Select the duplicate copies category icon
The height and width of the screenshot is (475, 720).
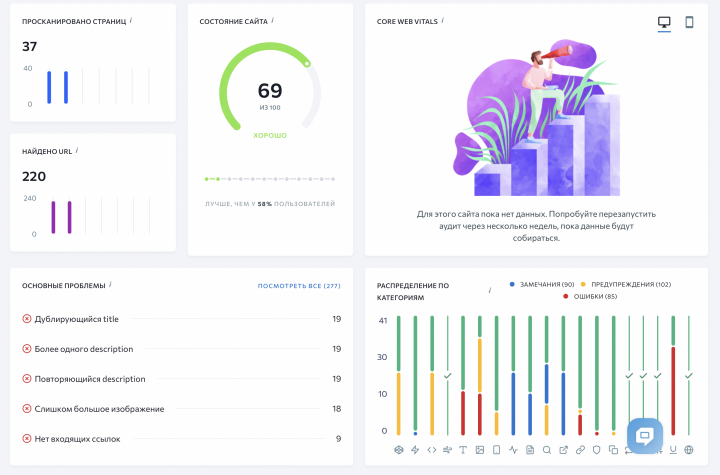tap(613, 450)
